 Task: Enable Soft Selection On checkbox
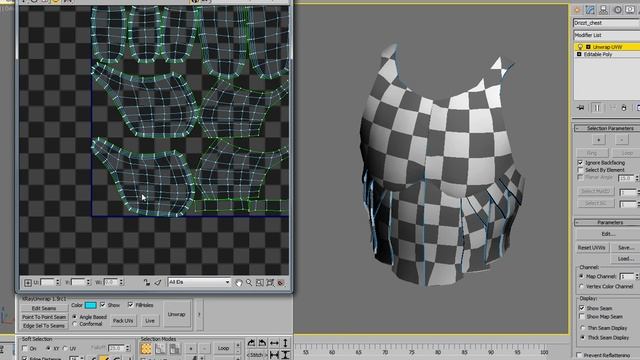click(25, 349)
